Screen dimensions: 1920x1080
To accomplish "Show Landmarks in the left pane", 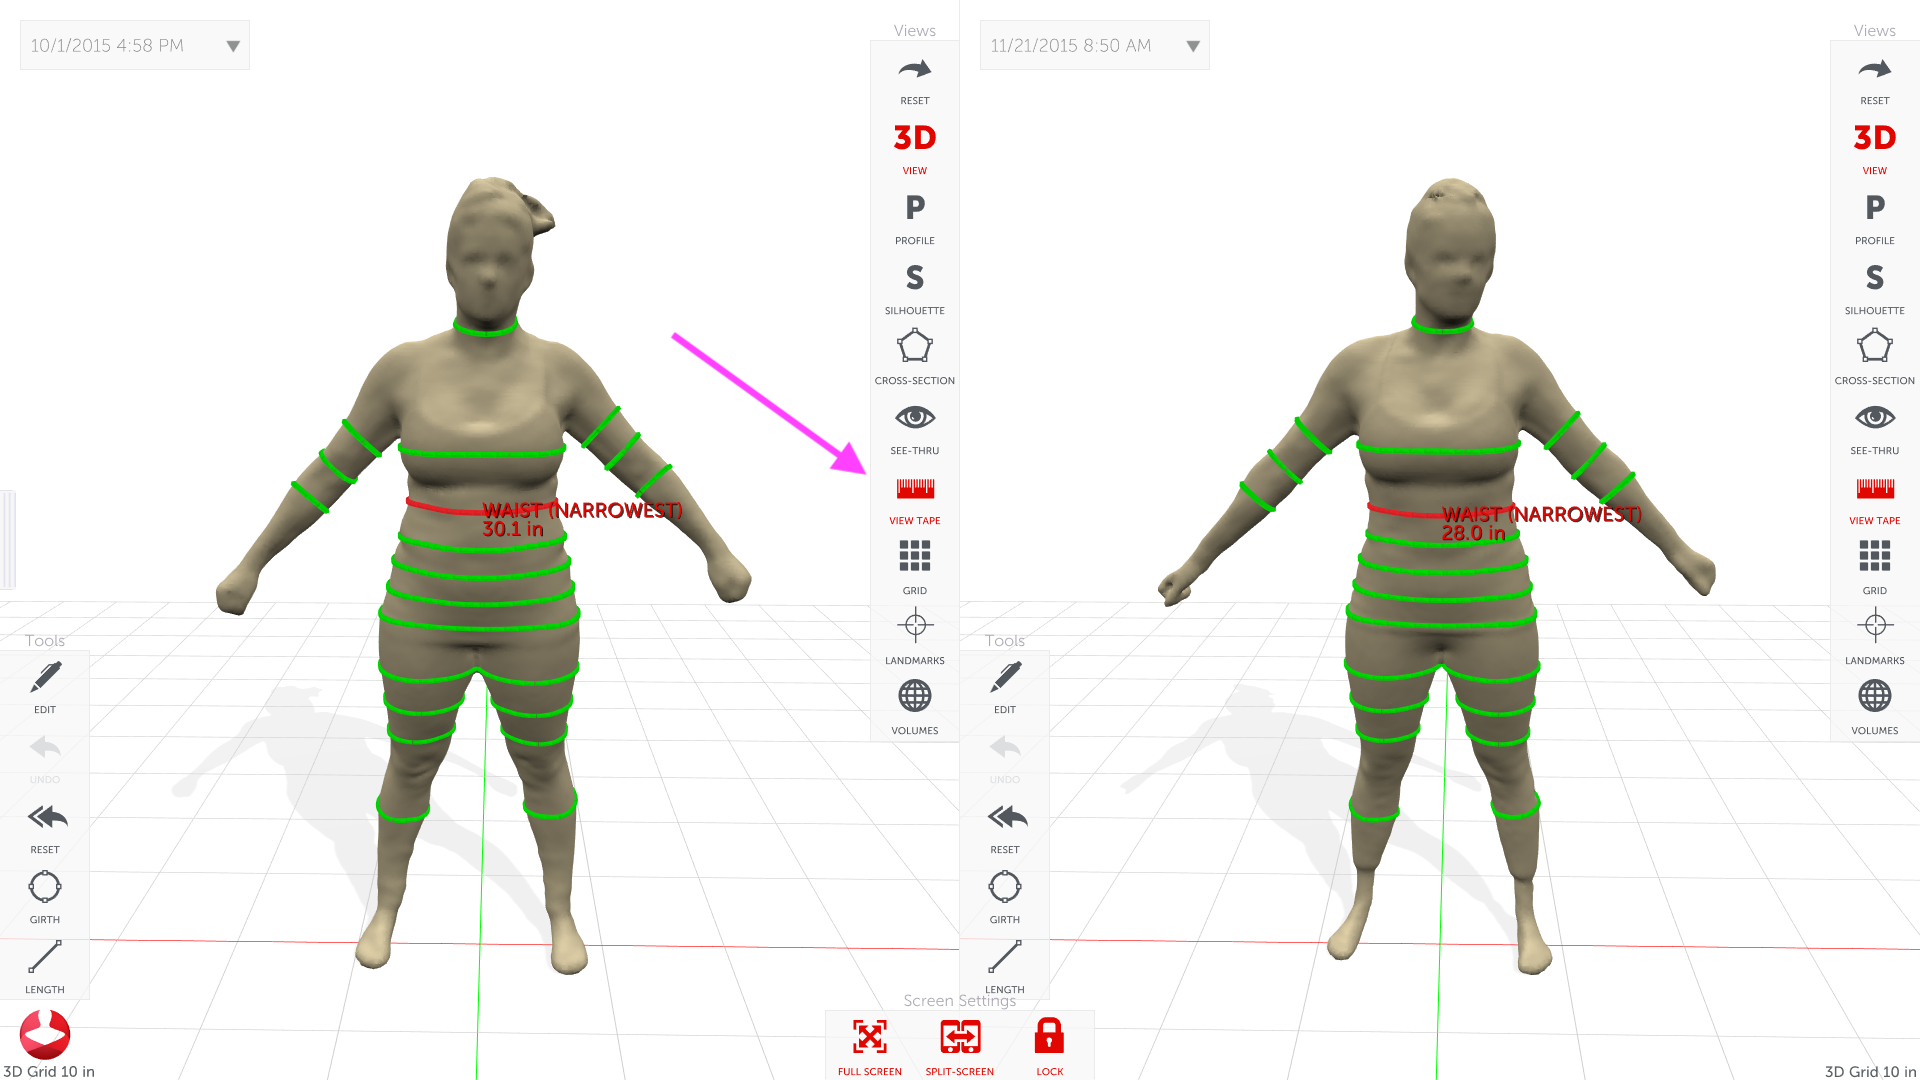I will click(914, 627).
